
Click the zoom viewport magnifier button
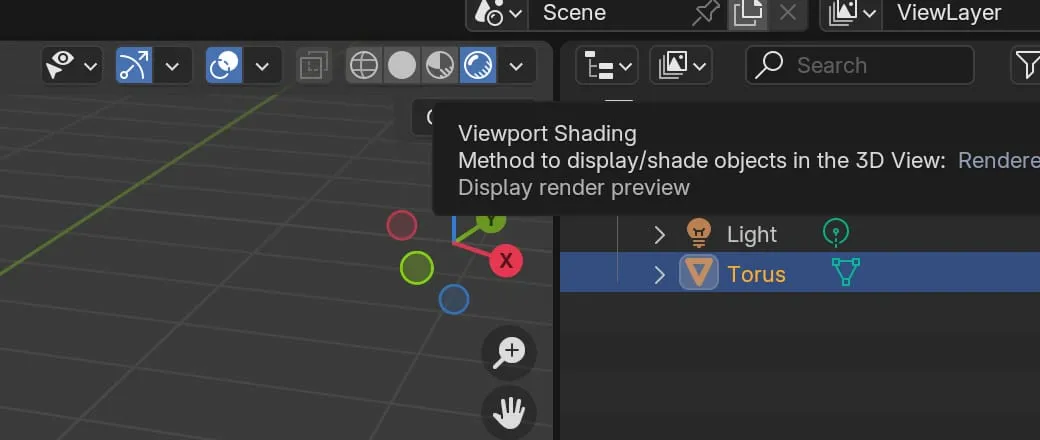point(511,351)
